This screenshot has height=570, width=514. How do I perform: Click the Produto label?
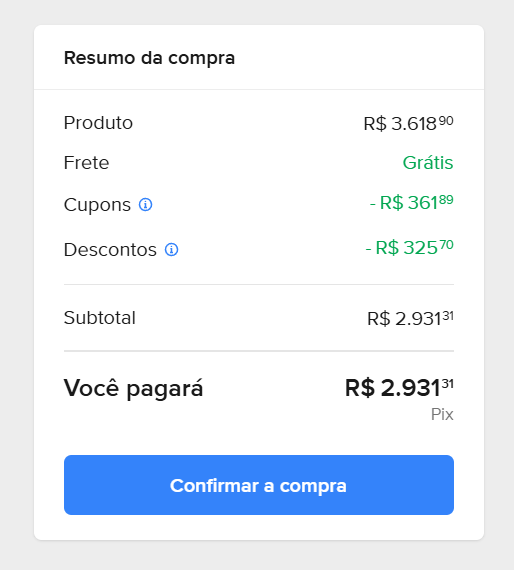[x=98, y=123]
